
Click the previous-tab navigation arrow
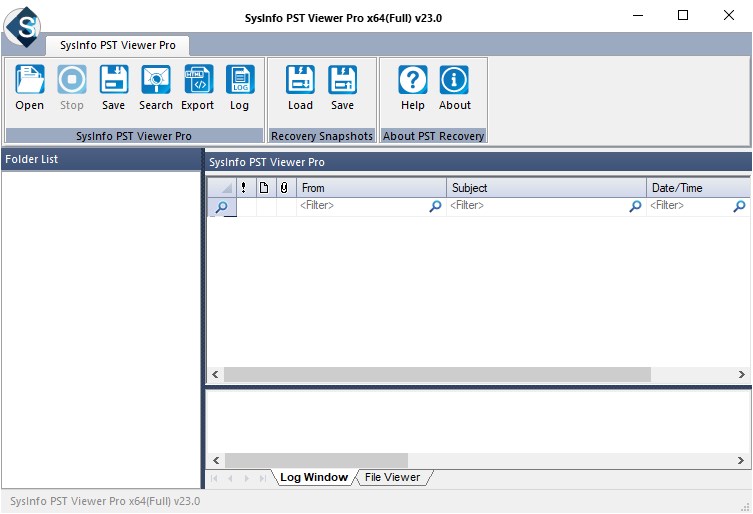pos(231,478)
